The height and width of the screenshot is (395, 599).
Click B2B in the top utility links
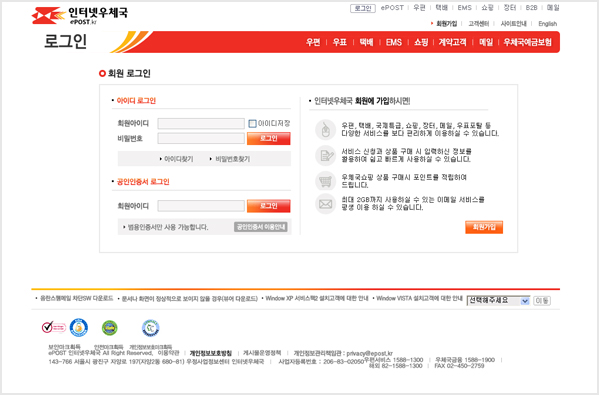point(531,8)
